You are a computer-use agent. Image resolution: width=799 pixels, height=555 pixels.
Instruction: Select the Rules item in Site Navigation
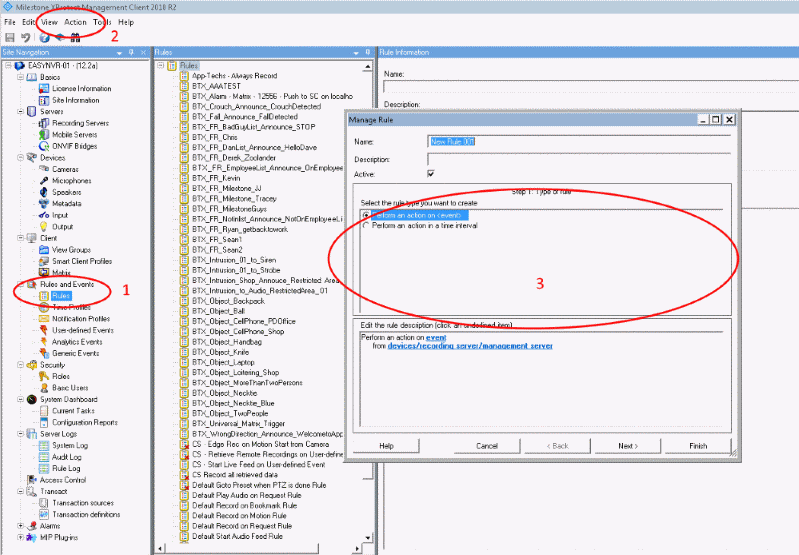(61, 296)
